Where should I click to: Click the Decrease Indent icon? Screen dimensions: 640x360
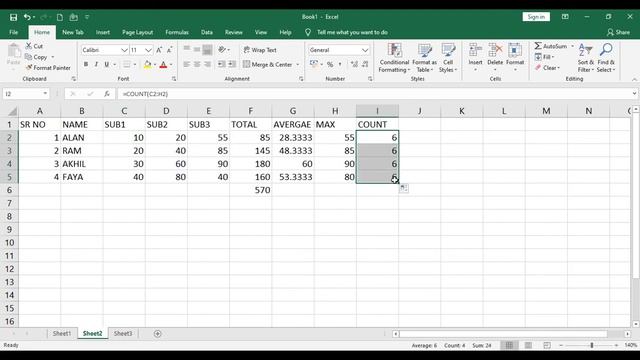point(221,64)
